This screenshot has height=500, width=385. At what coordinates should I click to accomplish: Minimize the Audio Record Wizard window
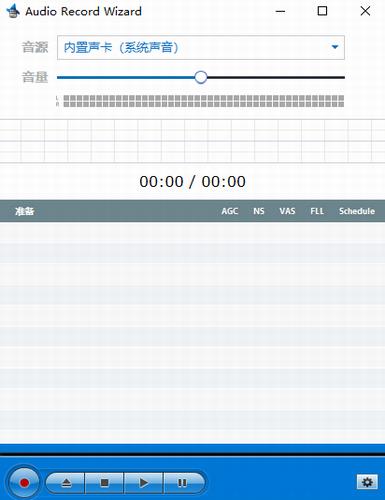point(280,11)
